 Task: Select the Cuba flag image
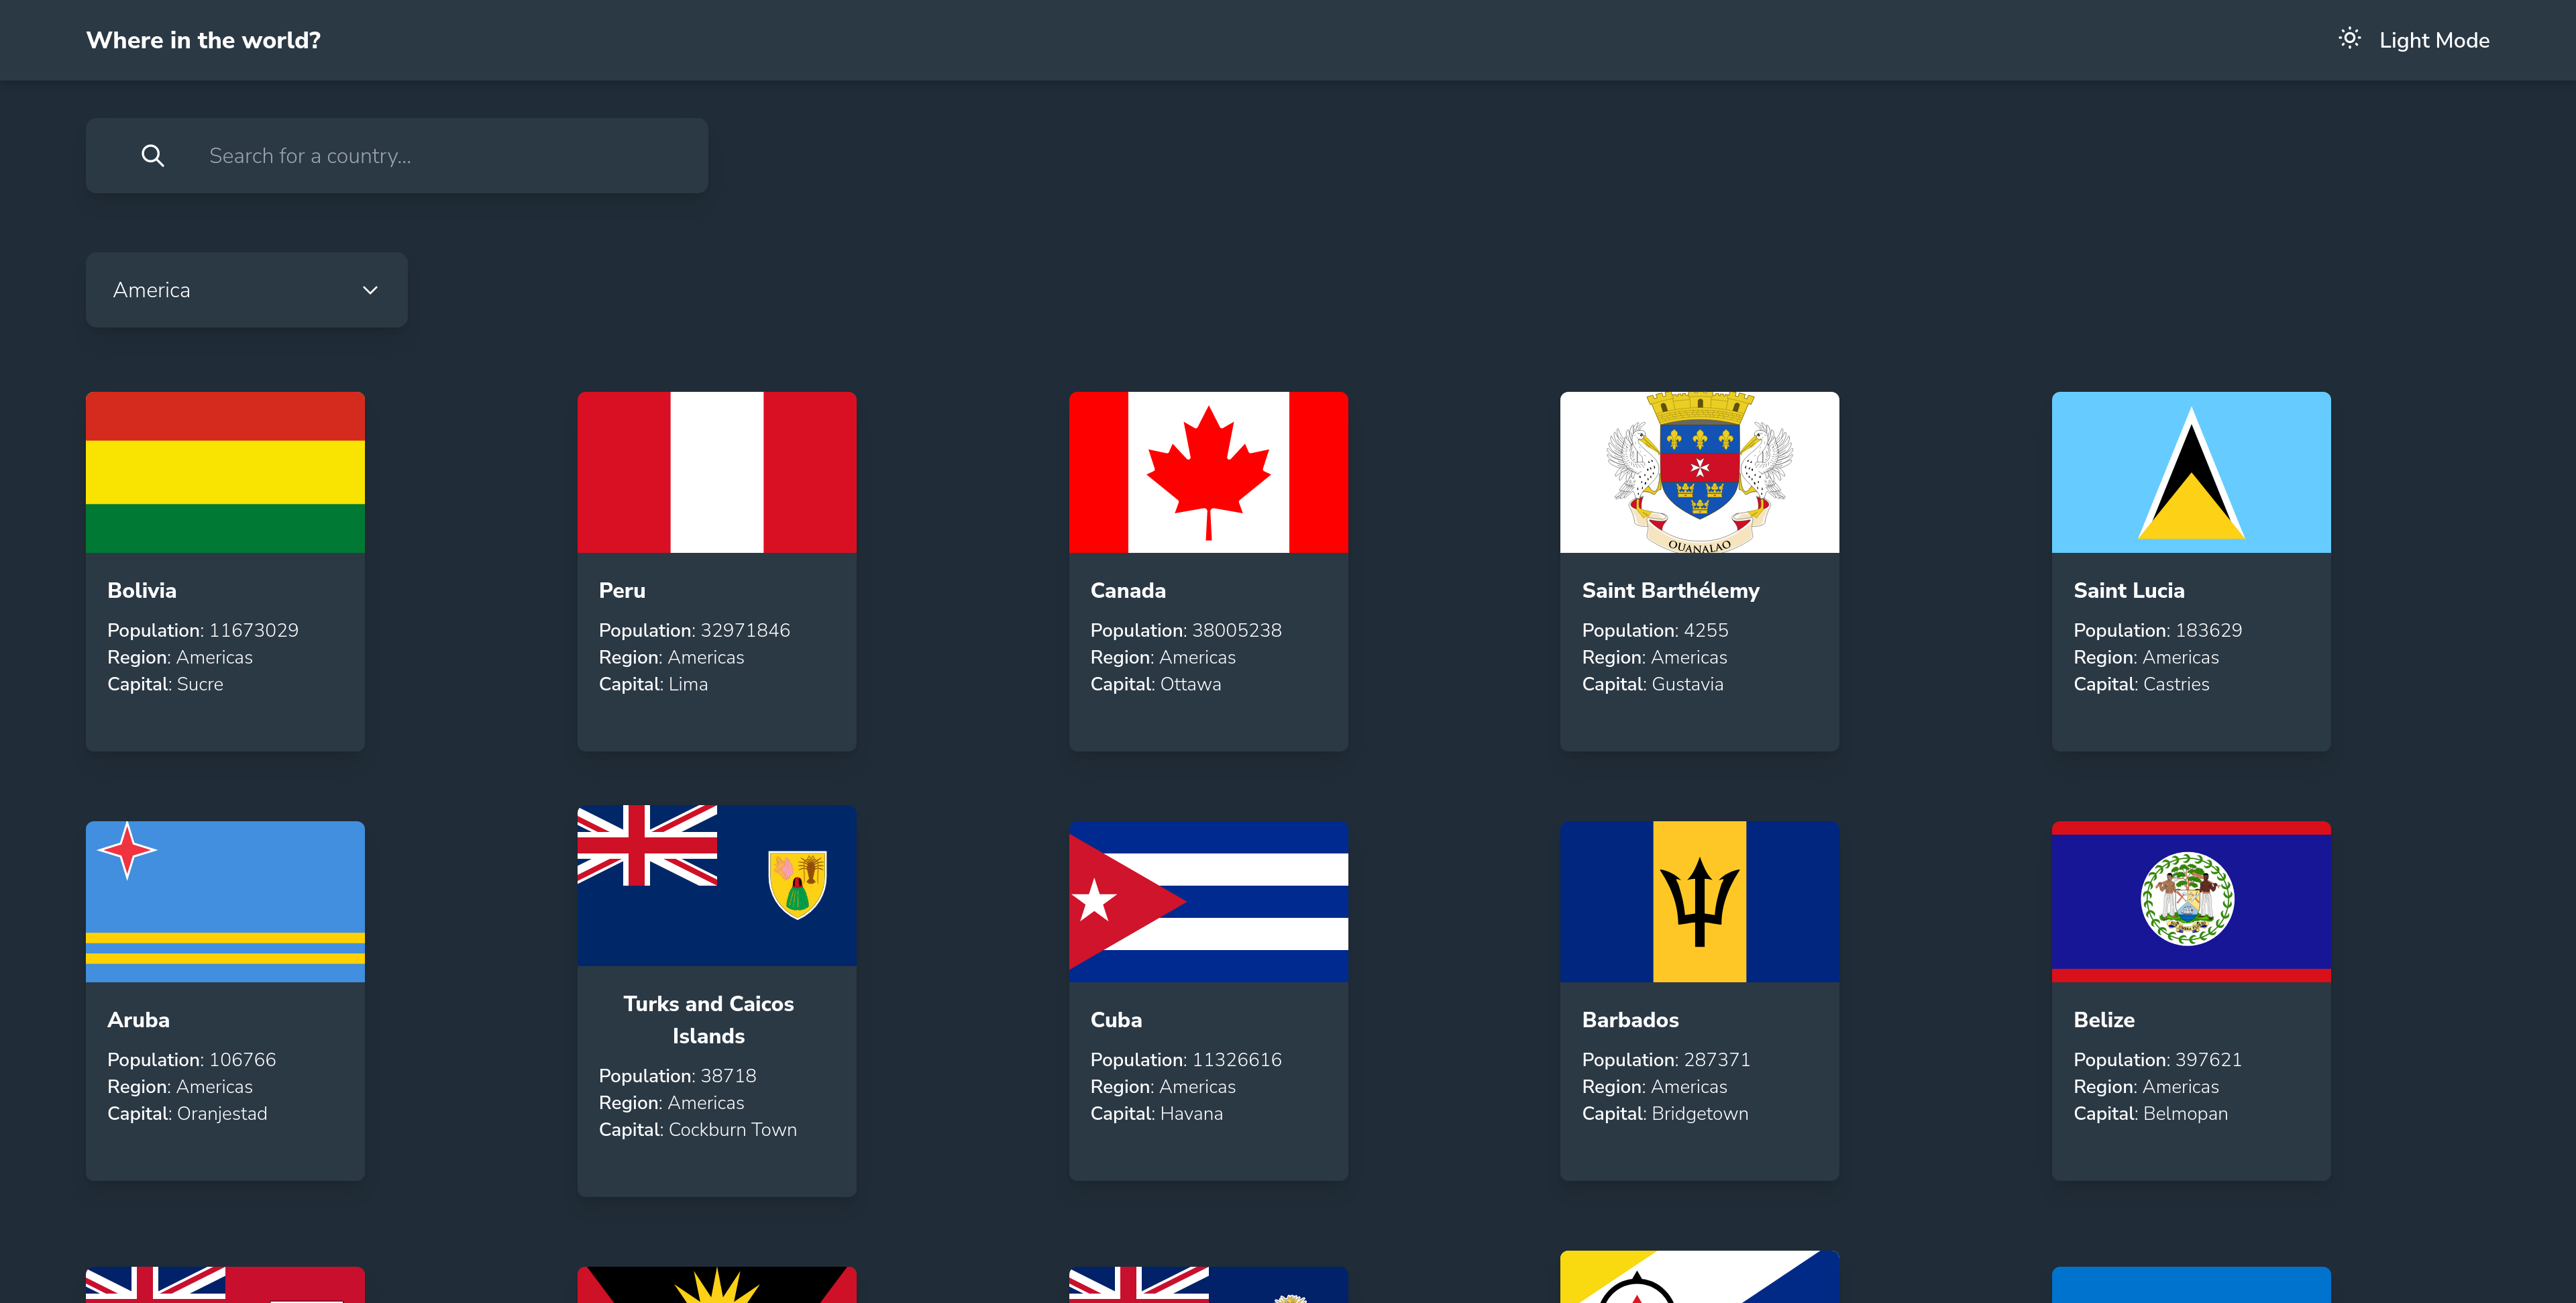[x=1208, y=901]
